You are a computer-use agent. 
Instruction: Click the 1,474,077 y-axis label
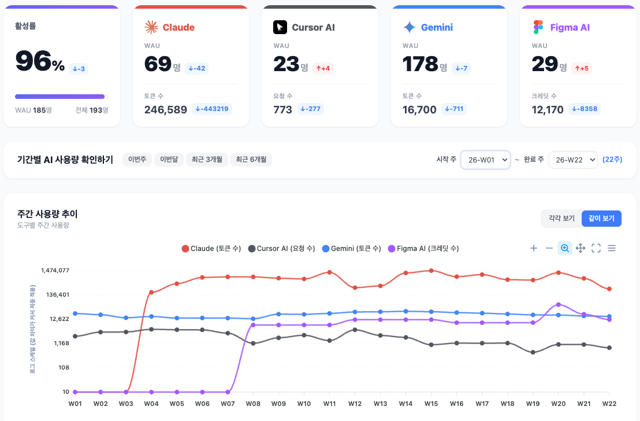coord(55,270)
